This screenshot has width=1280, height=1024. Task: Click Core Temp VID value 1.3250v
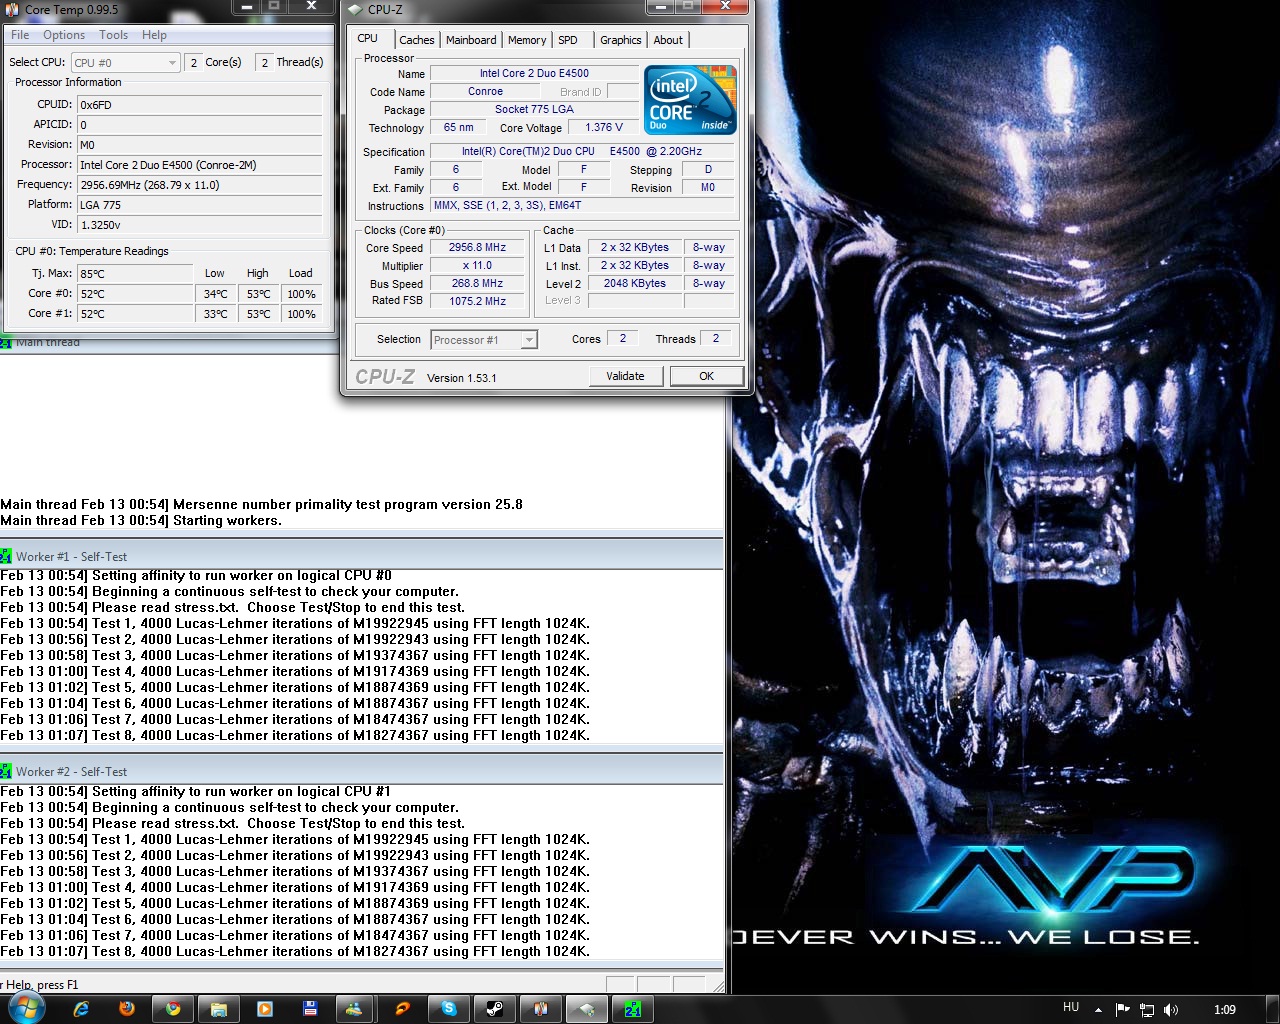(199, 225)
